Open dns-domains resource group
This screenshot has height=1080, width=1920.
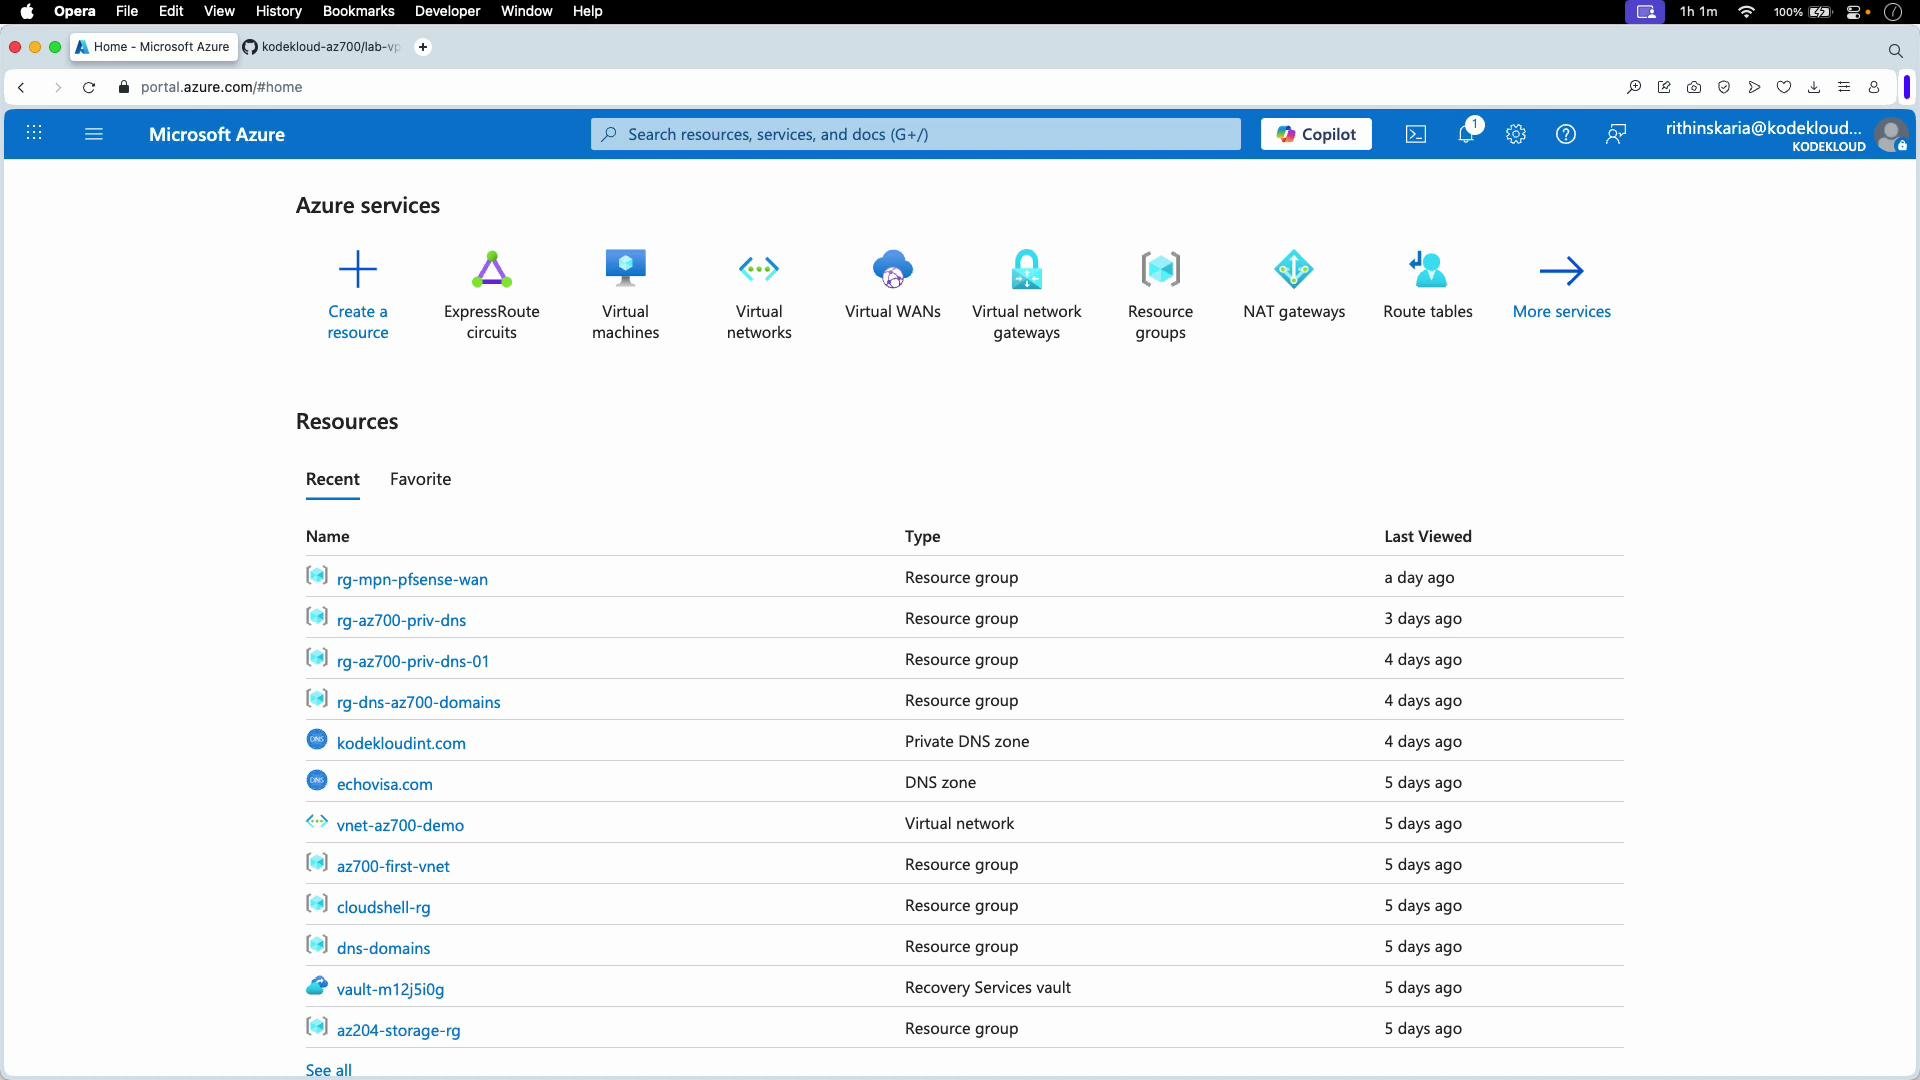tap(384, 948)
